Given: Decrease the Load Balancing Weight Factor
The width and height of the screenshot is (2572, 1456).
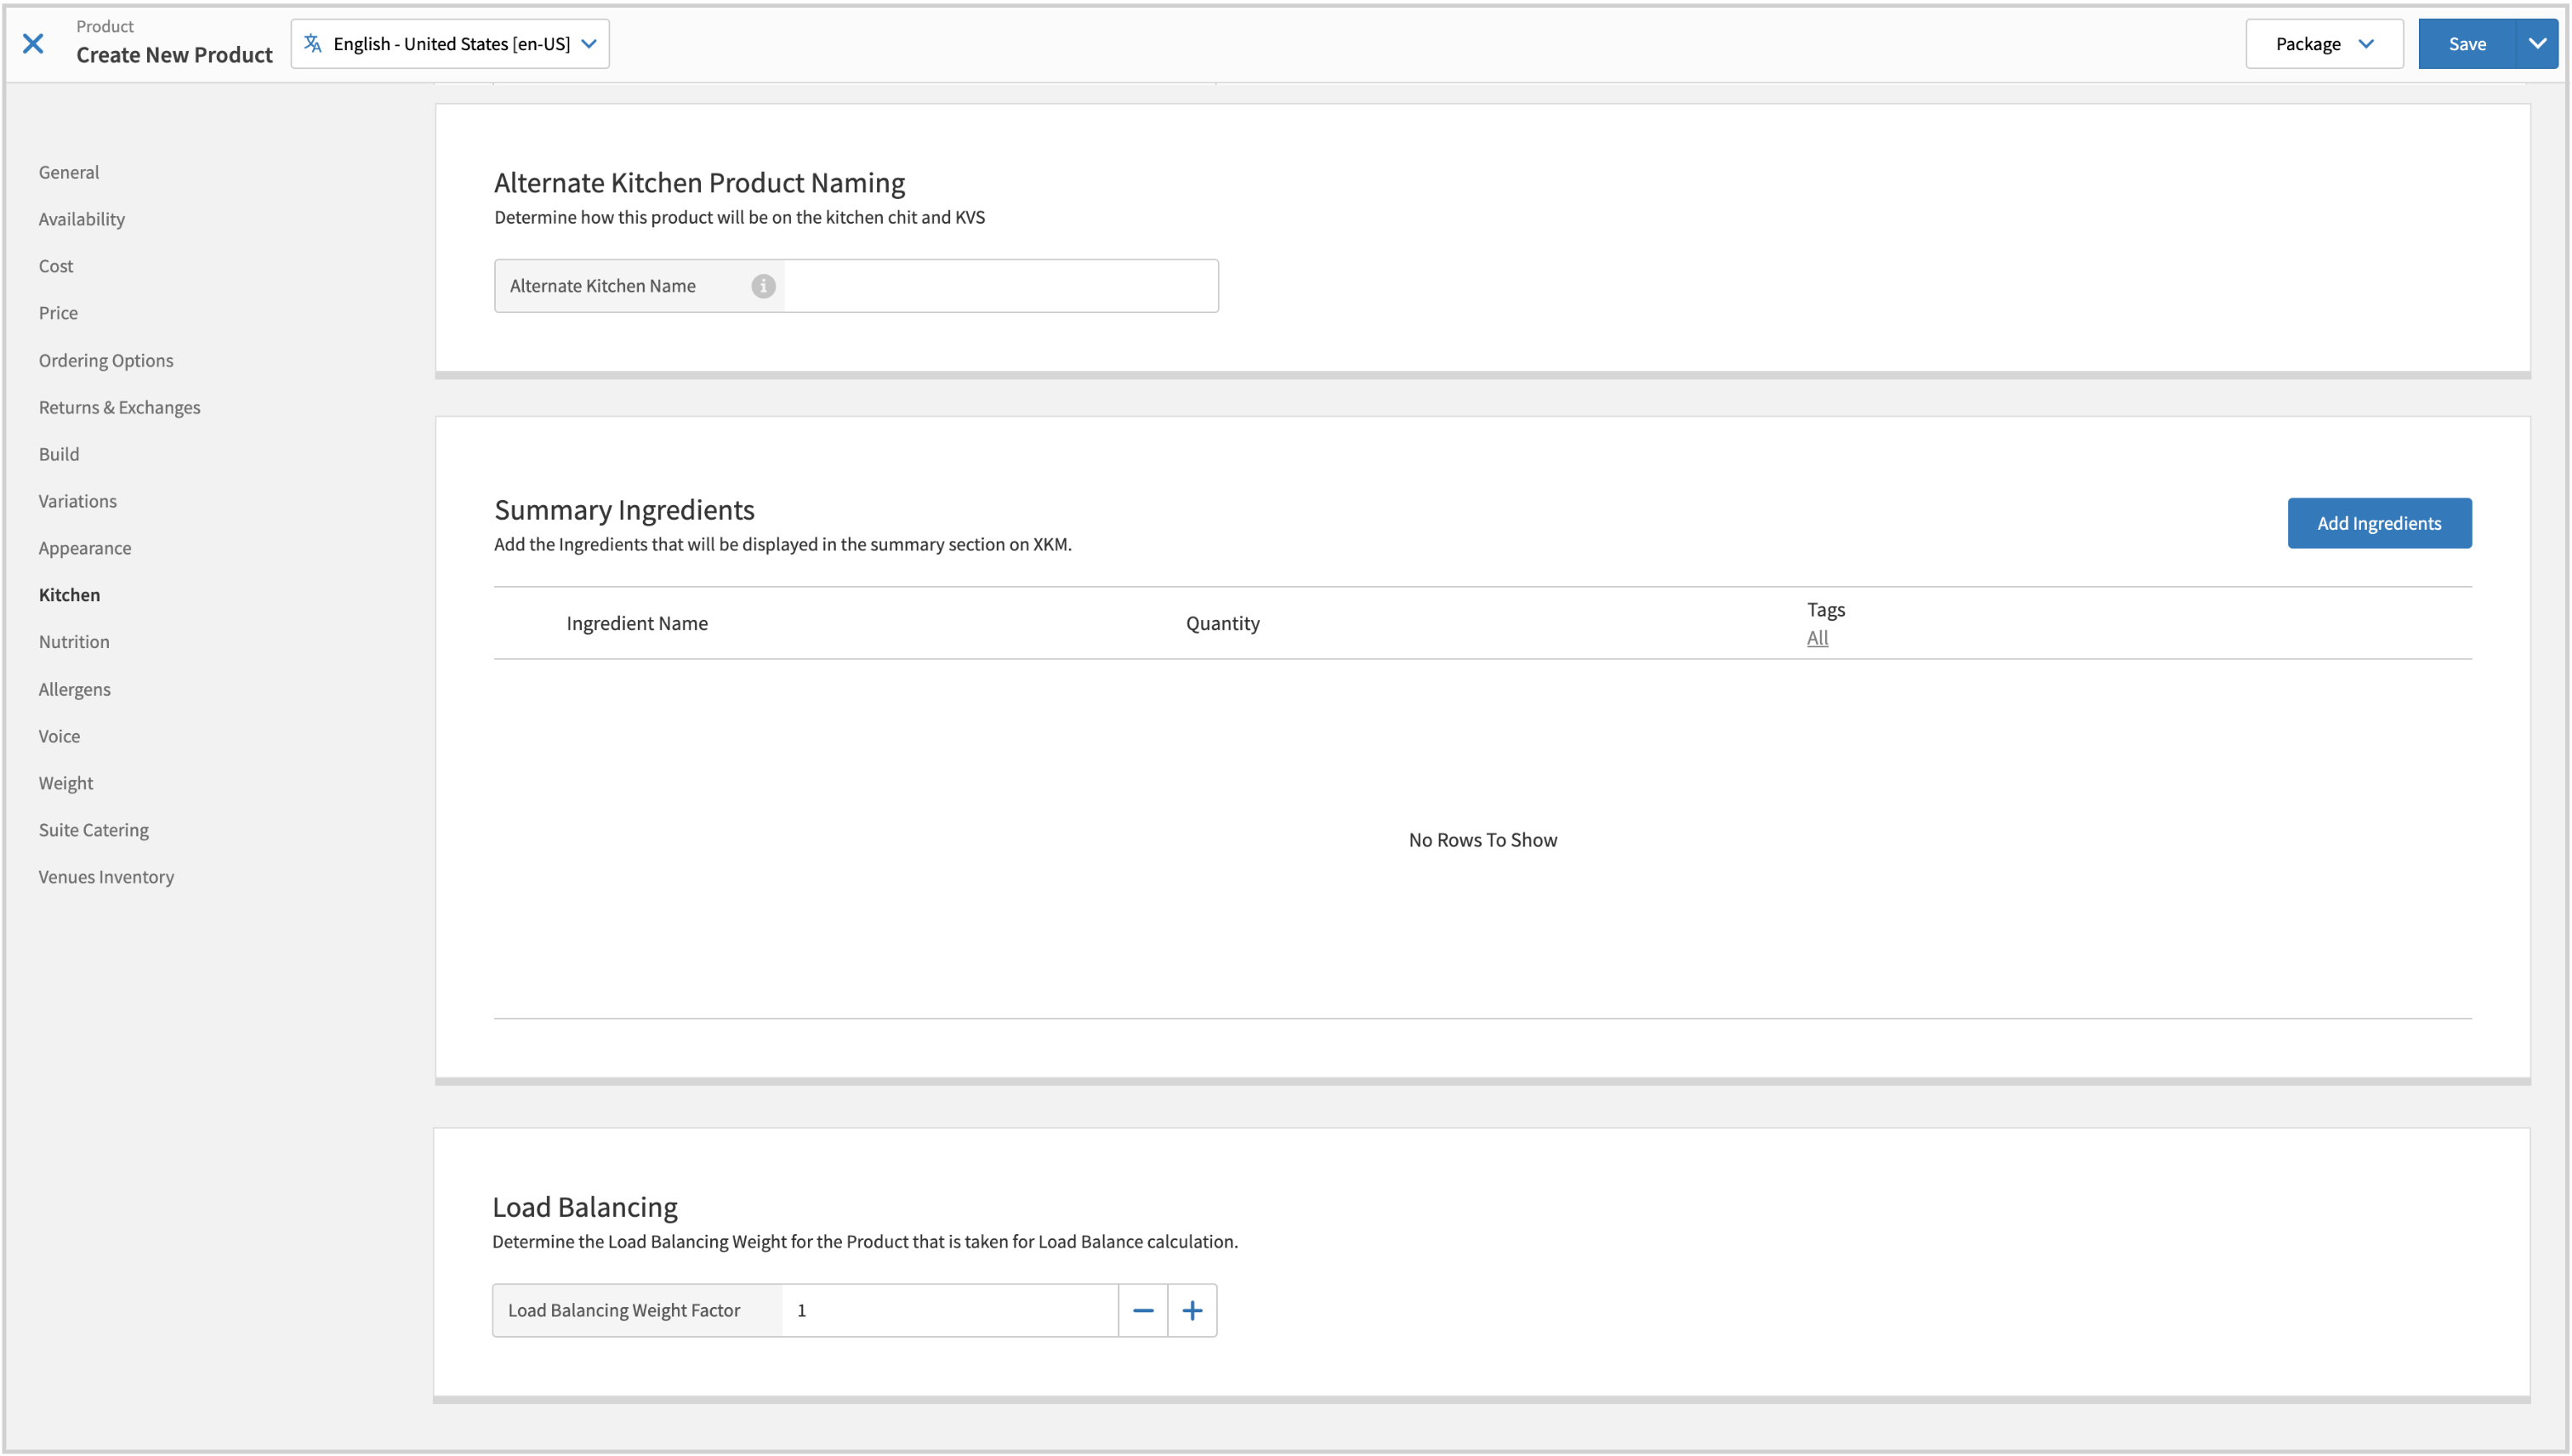Looking at the screenshot, I should coord(1142,1309).
